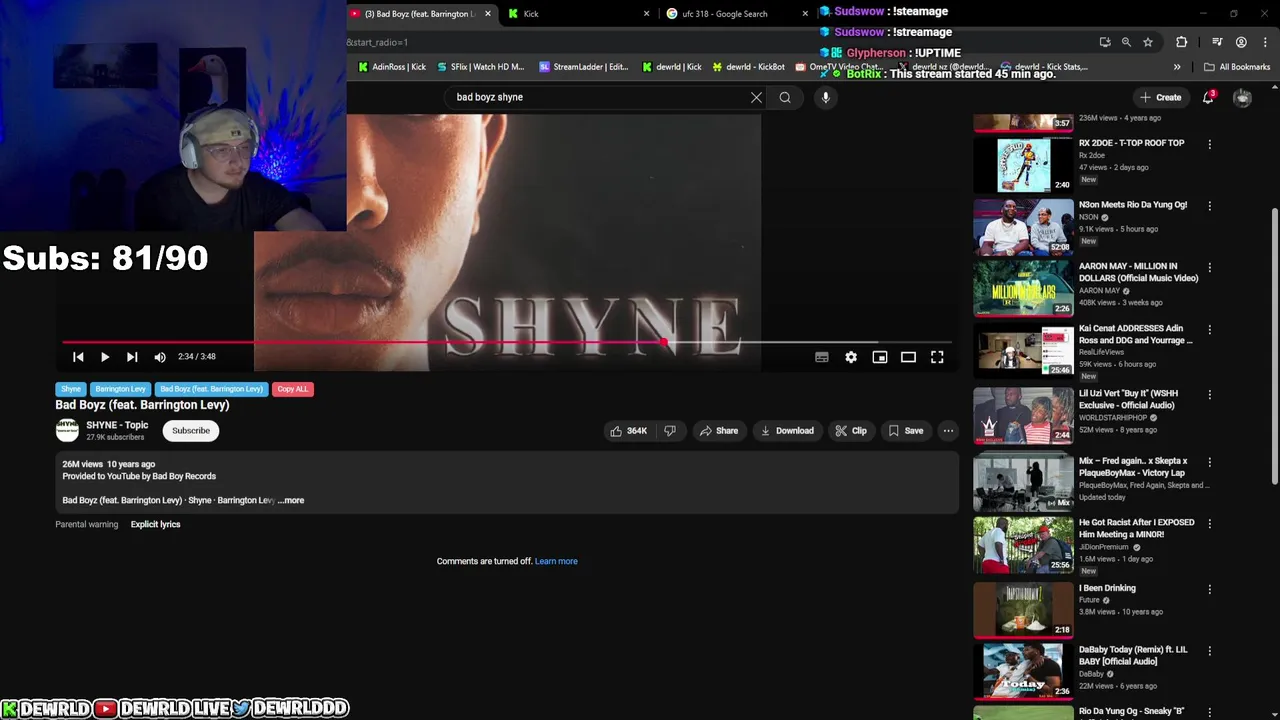
Task: Create a Clip of the video
Action: click(851, 431)
